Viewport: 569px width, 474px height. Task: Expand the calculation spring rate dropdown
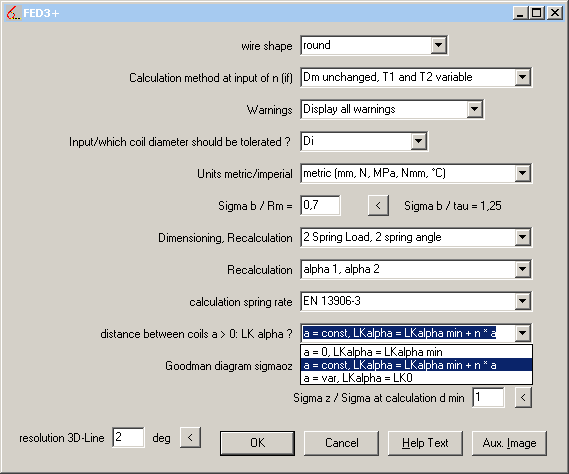point(523,301)
